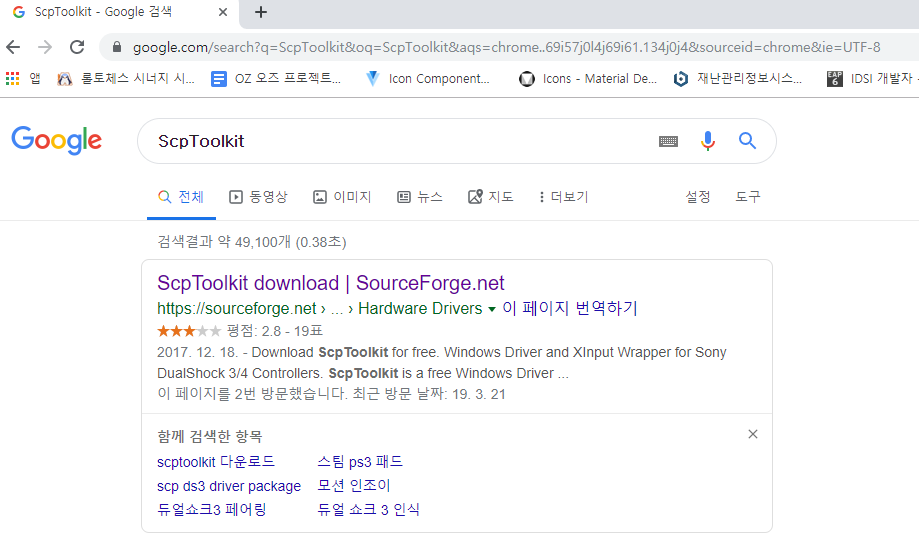The image size is (919, 545).
Task: Expand the green result options arrow
Action: coord(492,309)
